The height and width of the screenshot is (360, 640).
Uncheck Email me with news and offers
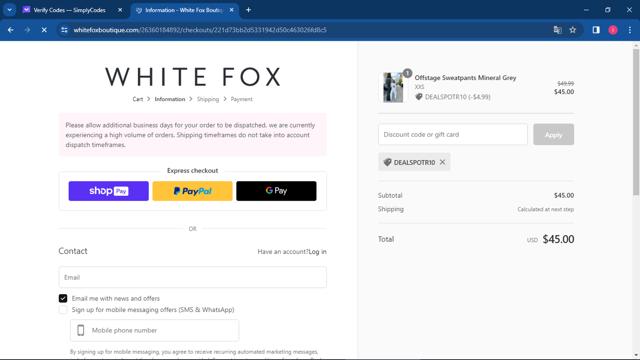click(63, 298)
